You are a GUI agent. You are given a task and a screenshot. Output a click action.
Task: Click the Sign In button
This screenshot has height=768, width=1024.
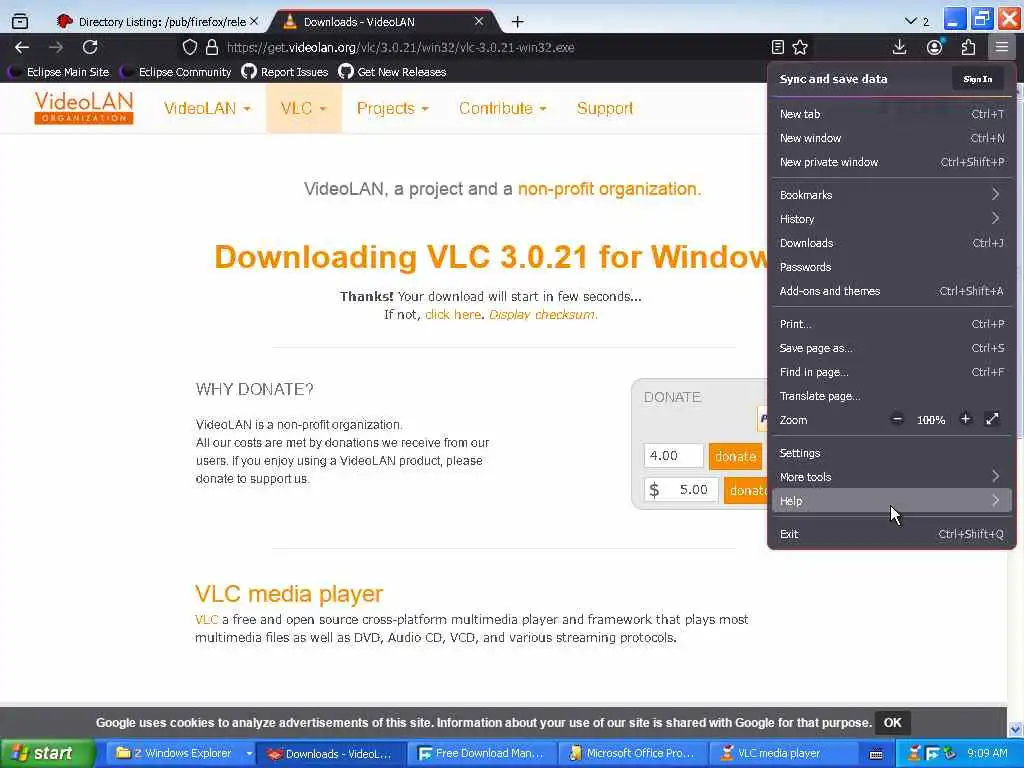pos(978,79)
